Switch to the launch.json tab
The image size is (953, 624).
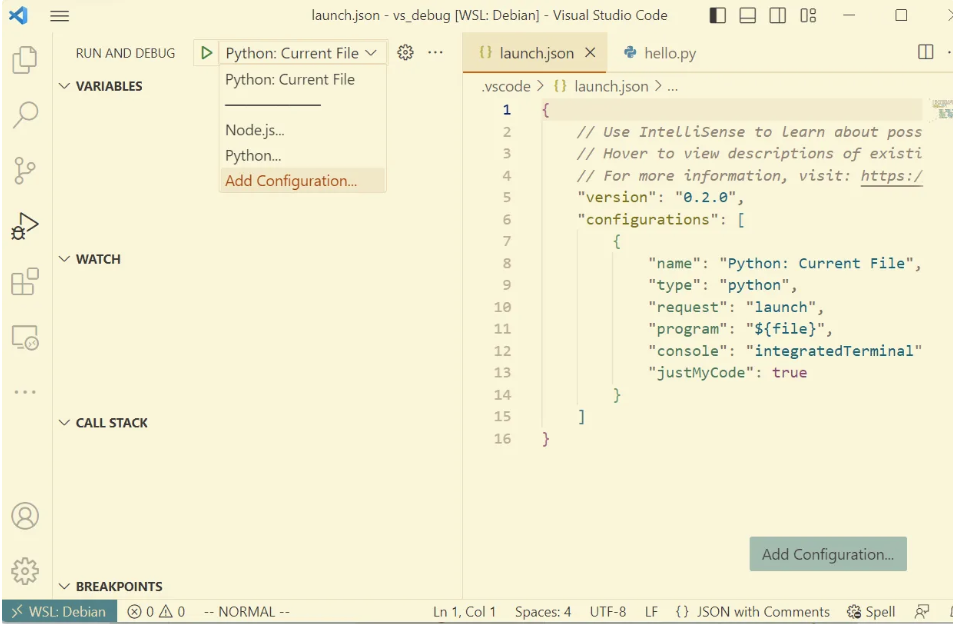click(535, 53)
